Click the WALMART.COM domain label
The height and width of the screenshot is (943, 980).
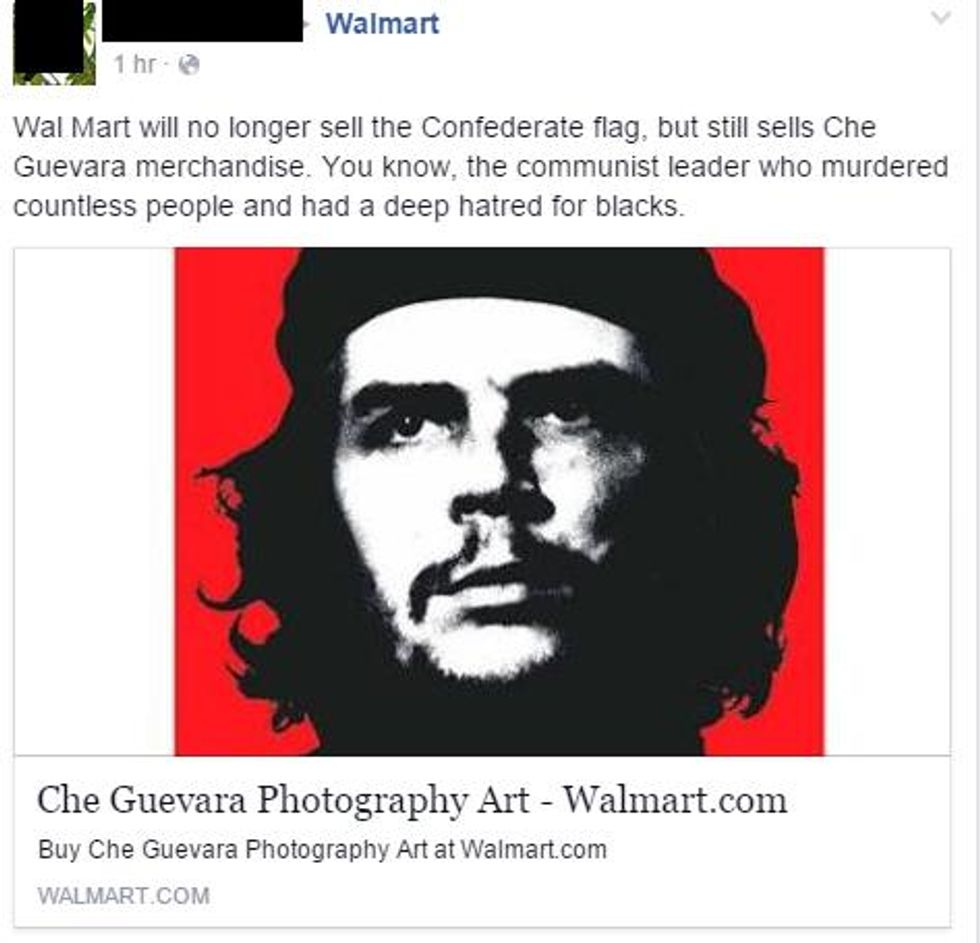[124, 896]
